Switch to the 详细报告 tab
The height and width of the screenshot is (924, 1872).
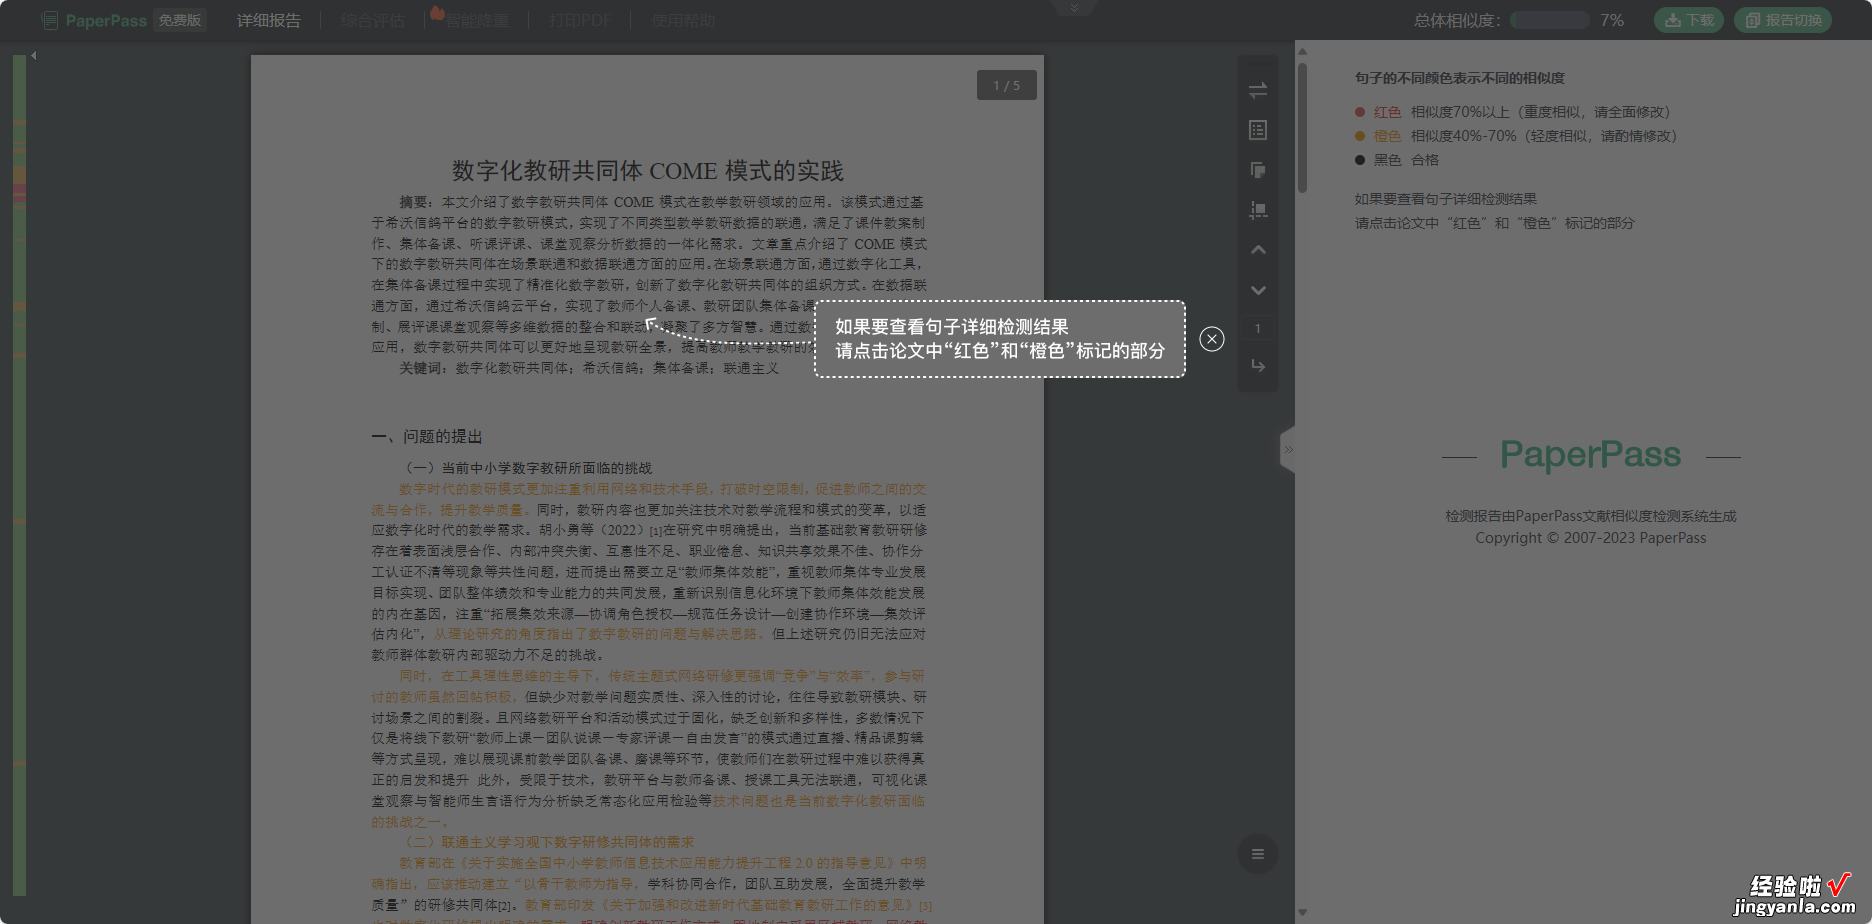268,20
